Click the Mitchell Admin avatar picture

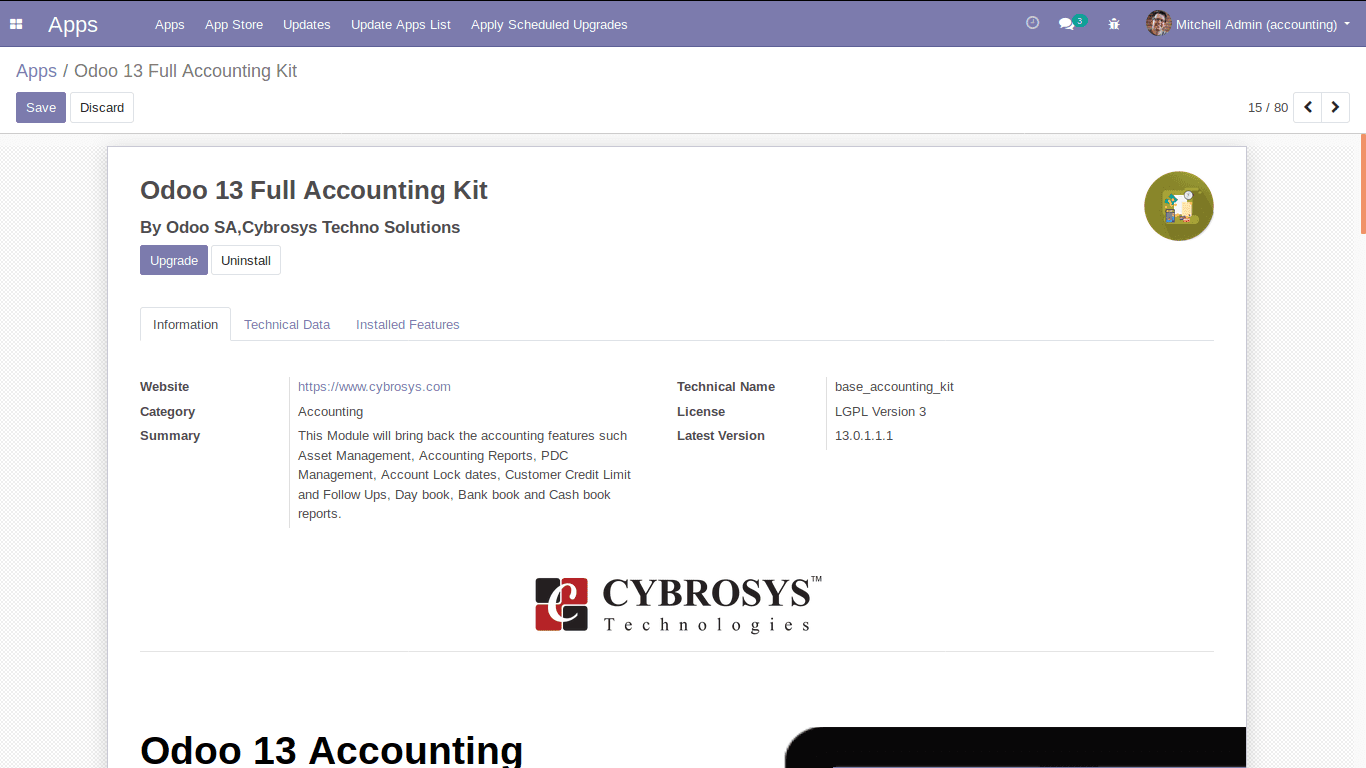click(1159, 24)
